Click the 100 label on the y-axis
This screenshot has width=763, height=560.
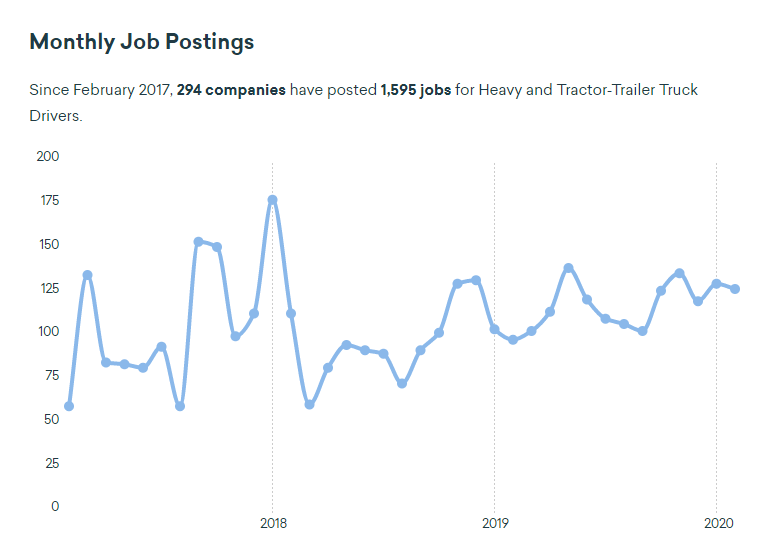pyautogui.click(x=48, y=331)
